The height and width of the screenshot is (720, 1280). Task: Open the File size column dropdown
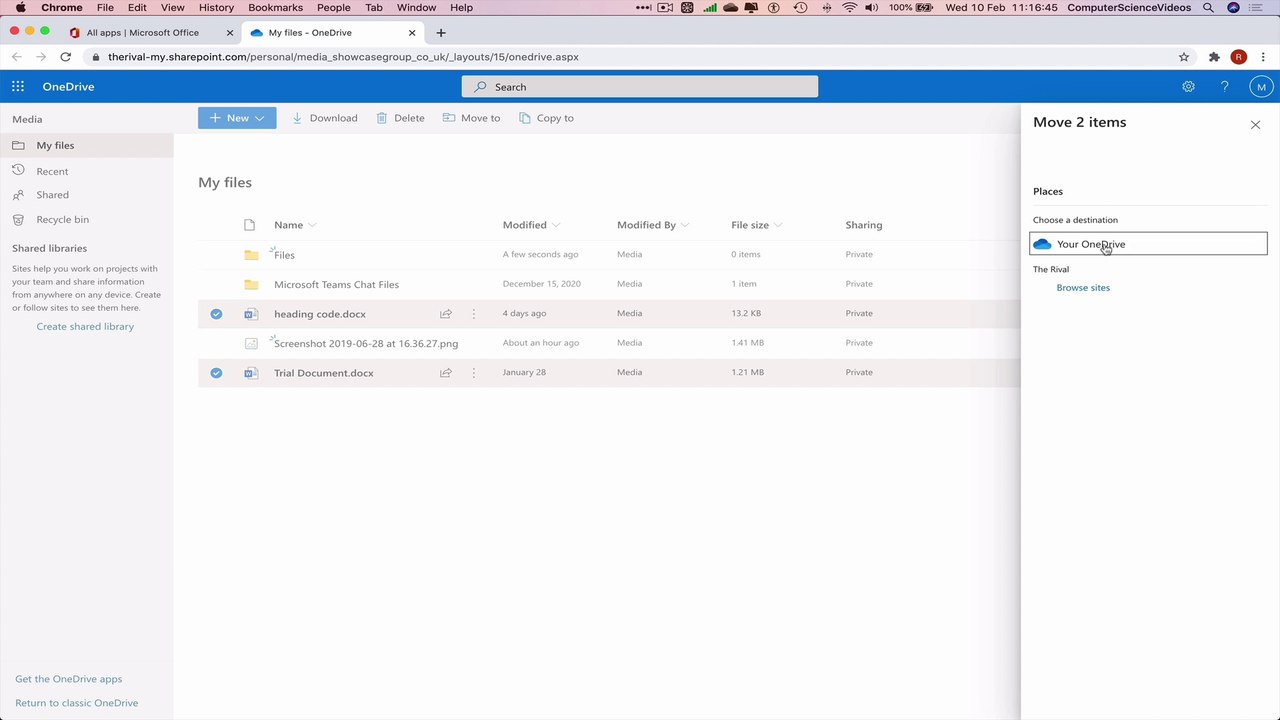(x=756, y=225)
